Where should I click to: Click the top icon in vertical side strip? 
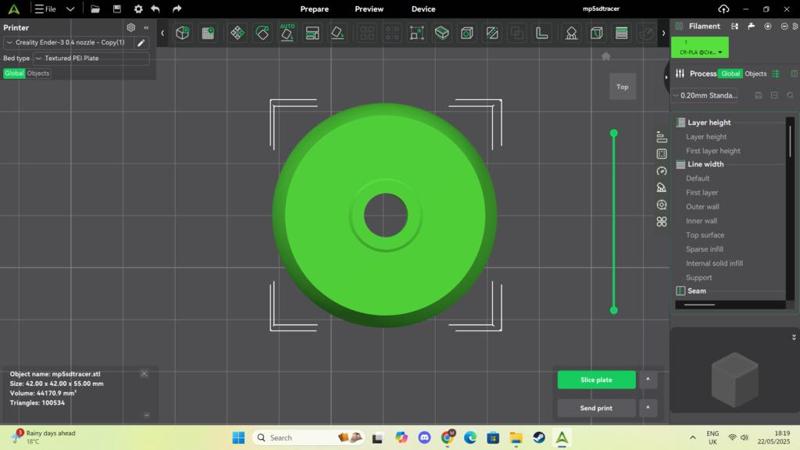pyautogui.click(x=661, y=137)
